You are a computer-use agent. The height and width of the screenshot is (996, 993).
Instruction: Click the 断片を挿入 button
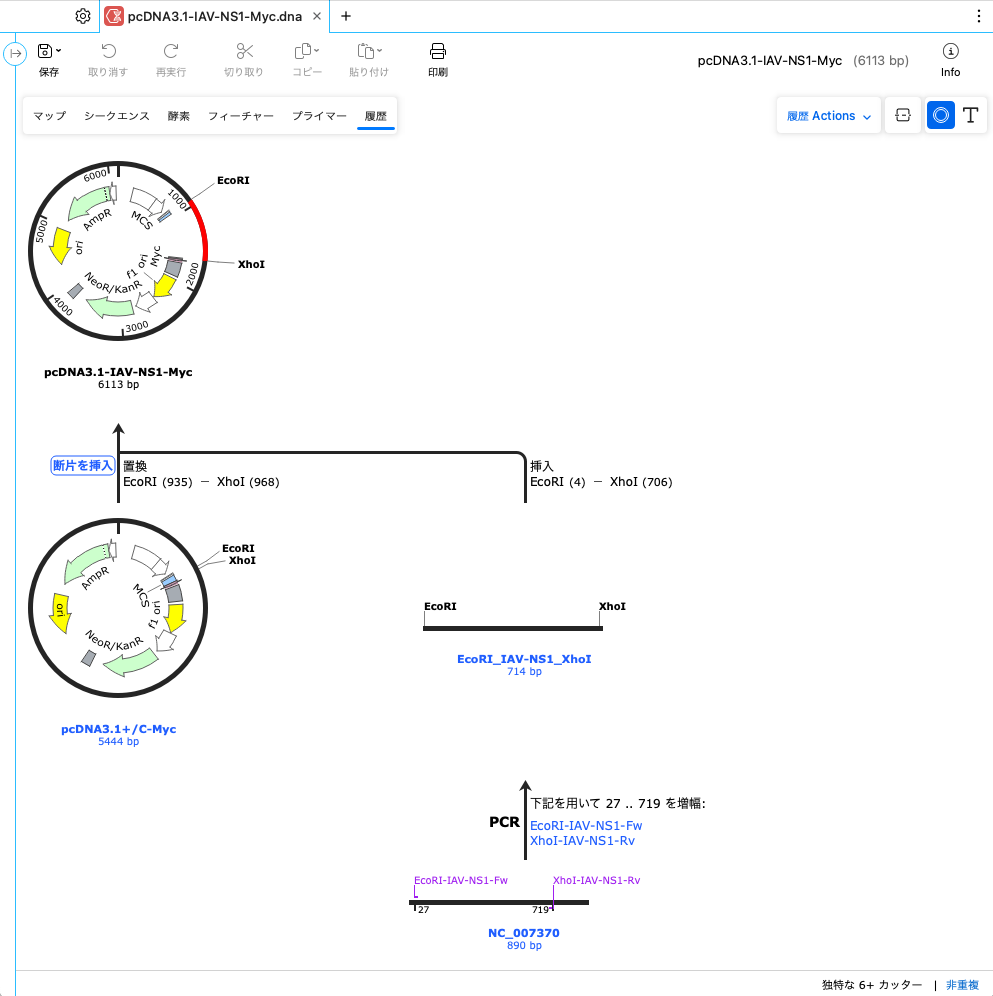click(82, 464)
